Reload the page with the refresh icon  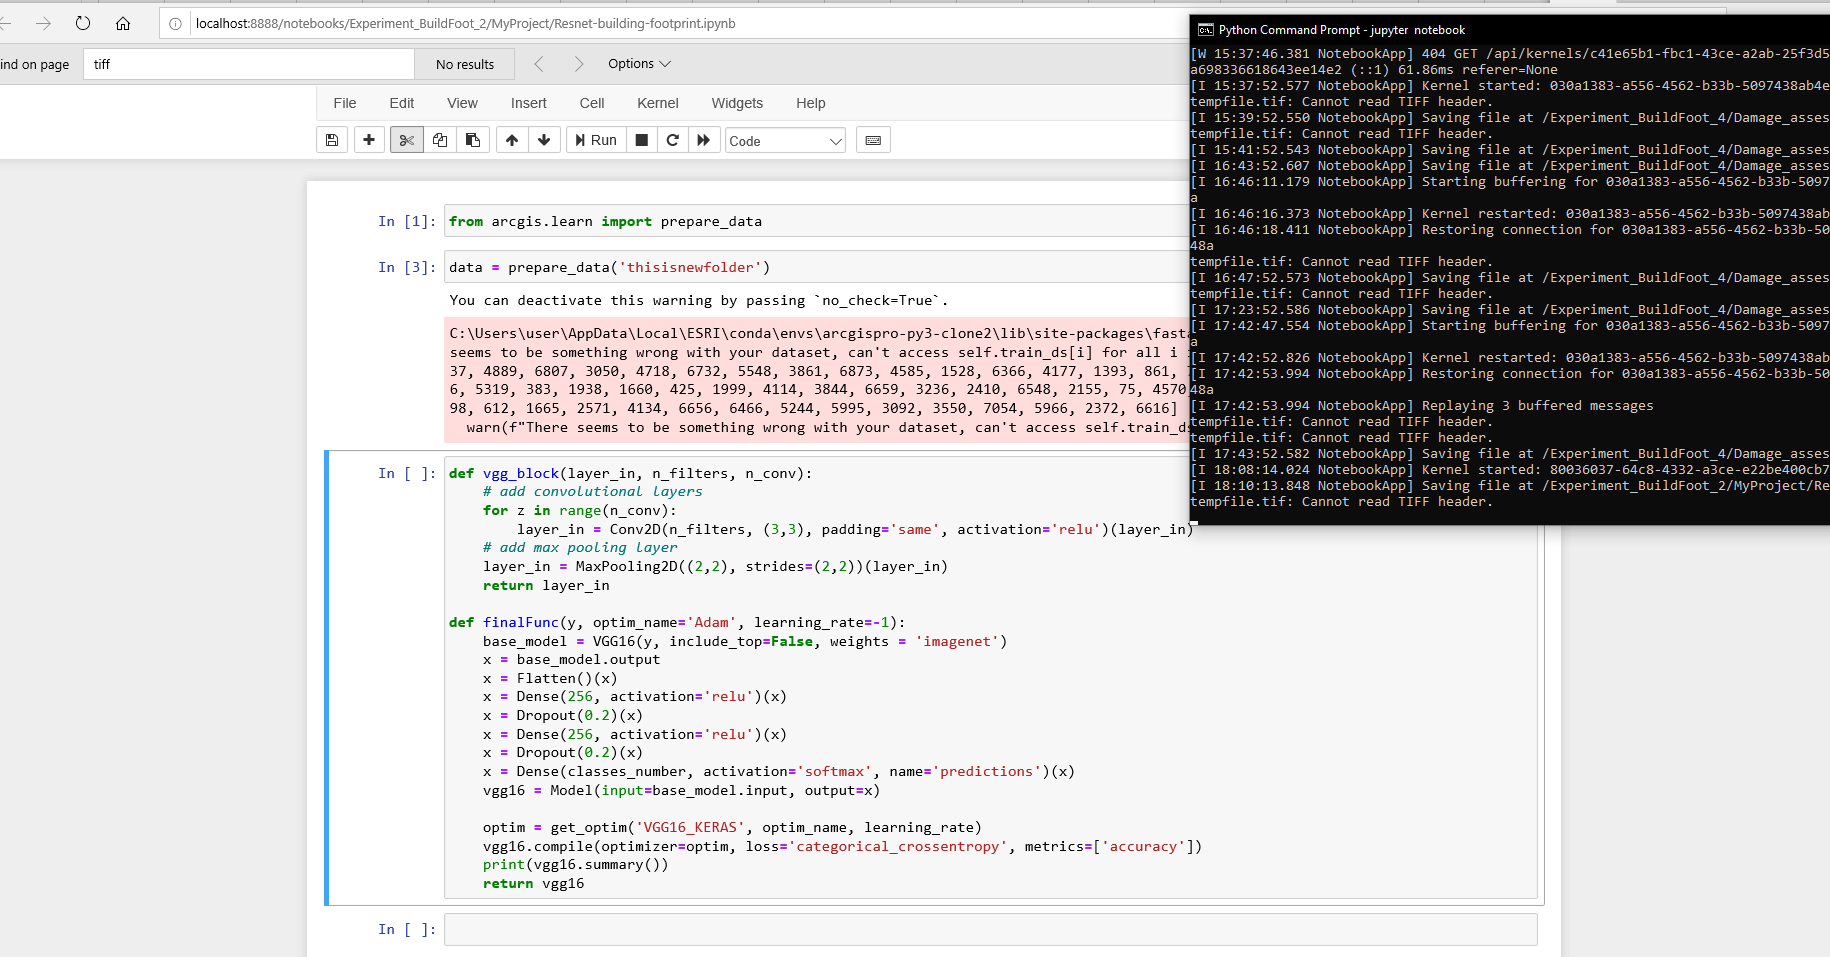click(x=83, y=23)
